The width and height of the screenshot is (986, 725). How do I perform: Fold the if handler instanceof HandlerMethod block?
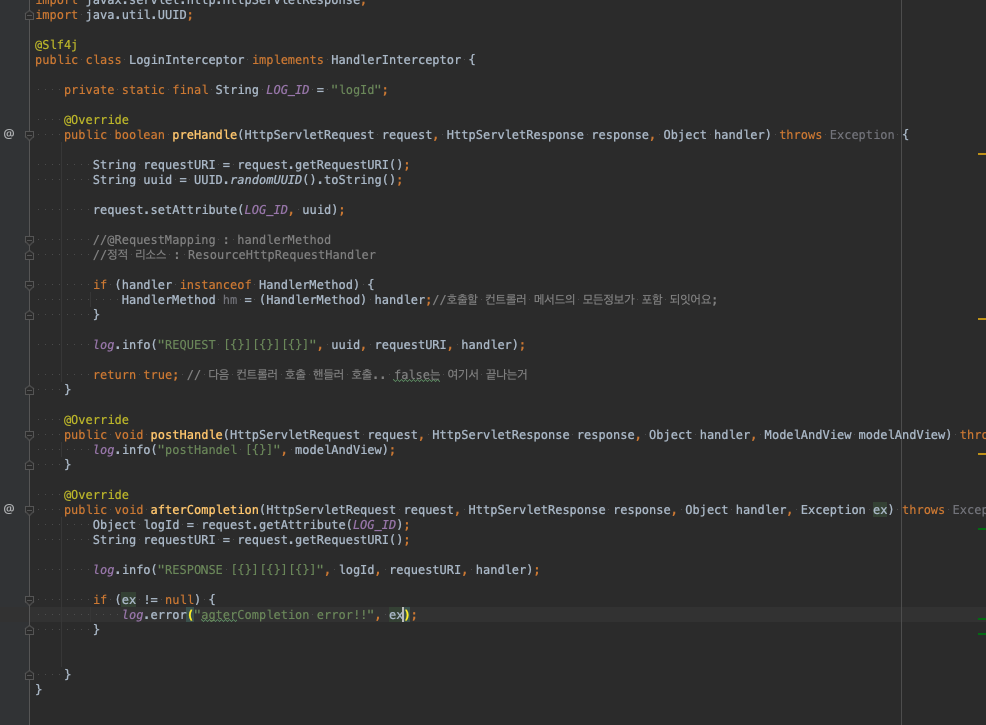point(29,285)
